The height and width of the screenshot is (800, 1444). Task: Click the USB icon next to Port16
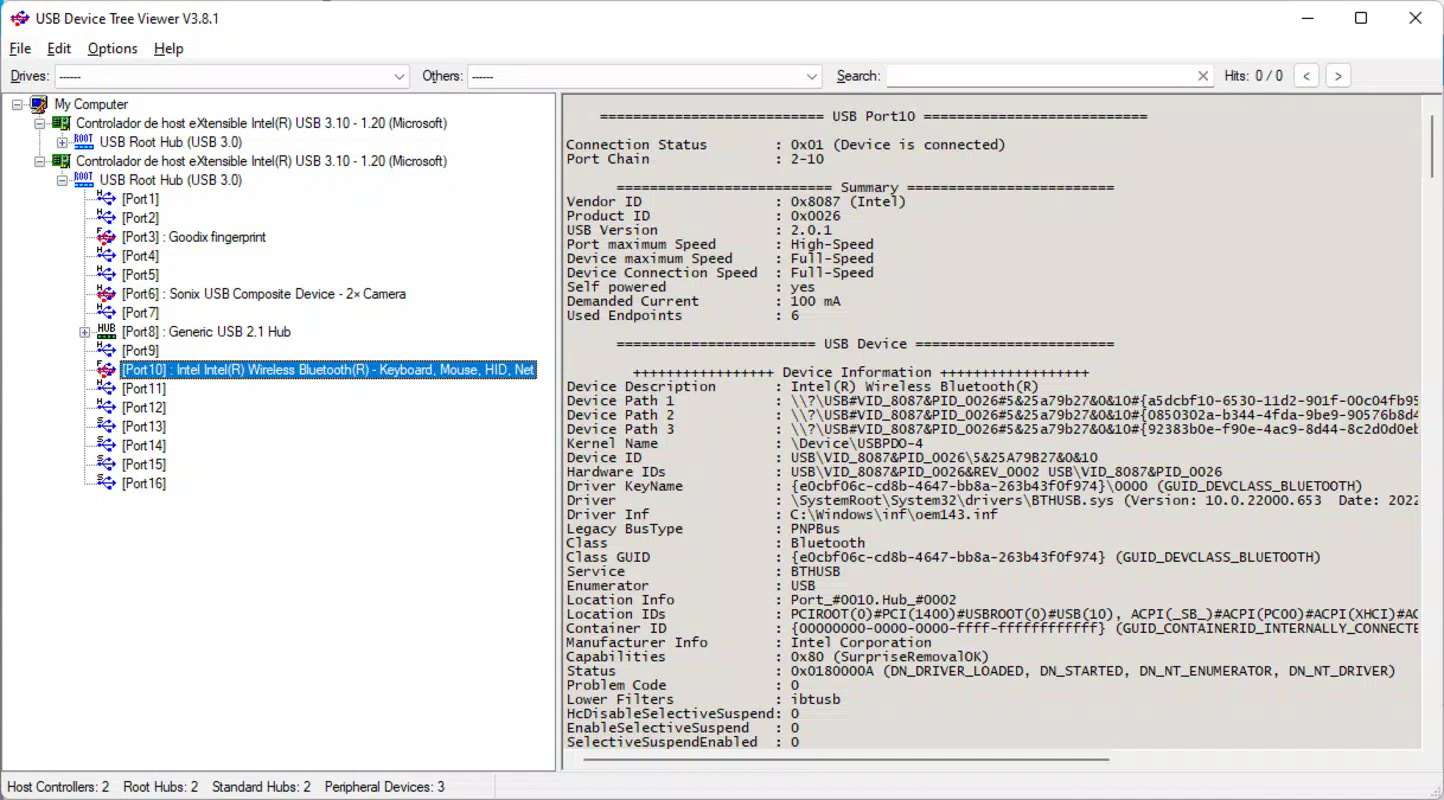point(106,483)
